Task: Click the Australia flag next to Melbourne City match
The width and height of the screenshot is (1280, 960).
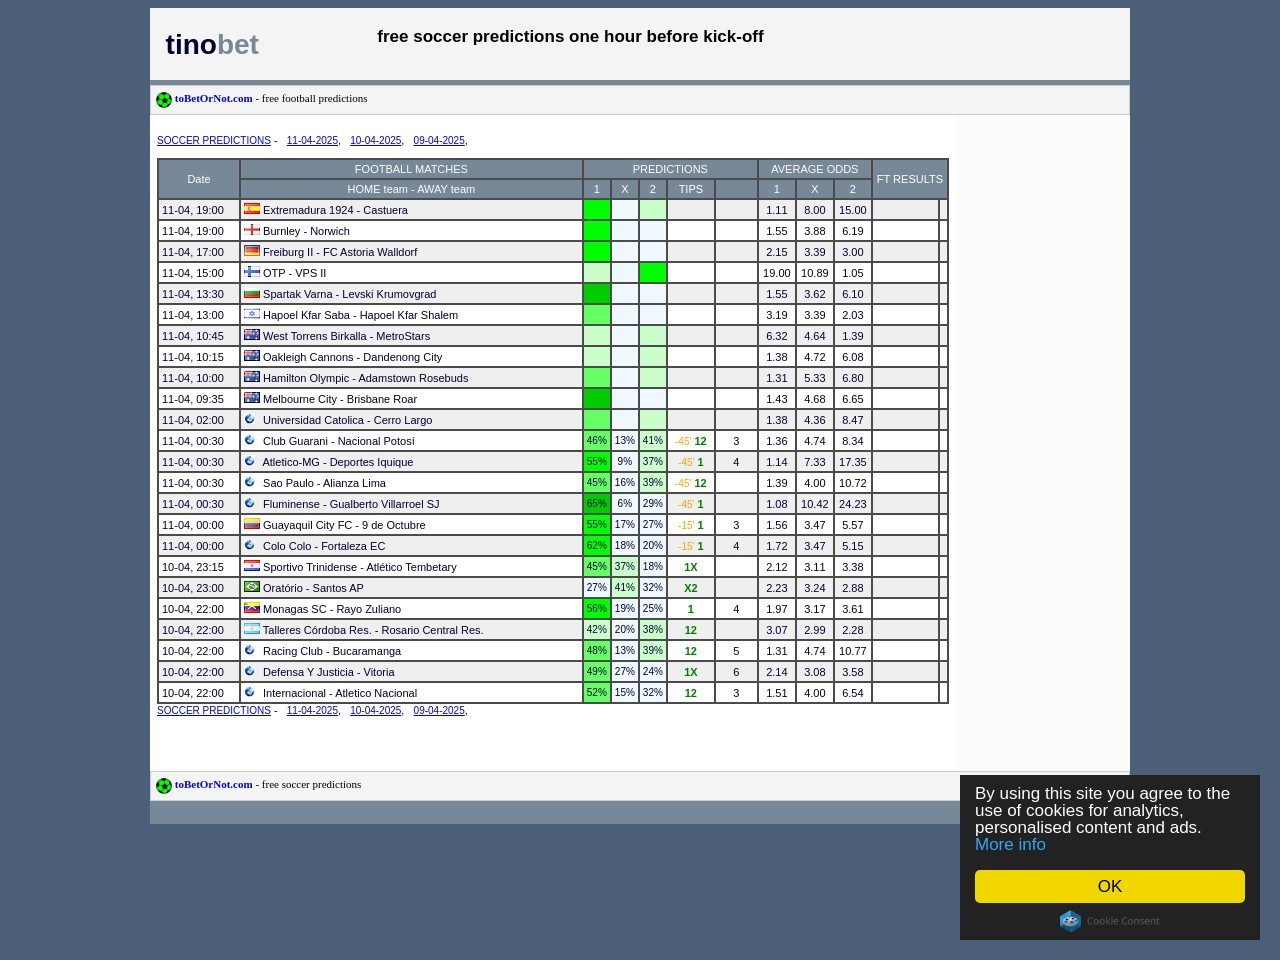Action: (252, 398)
